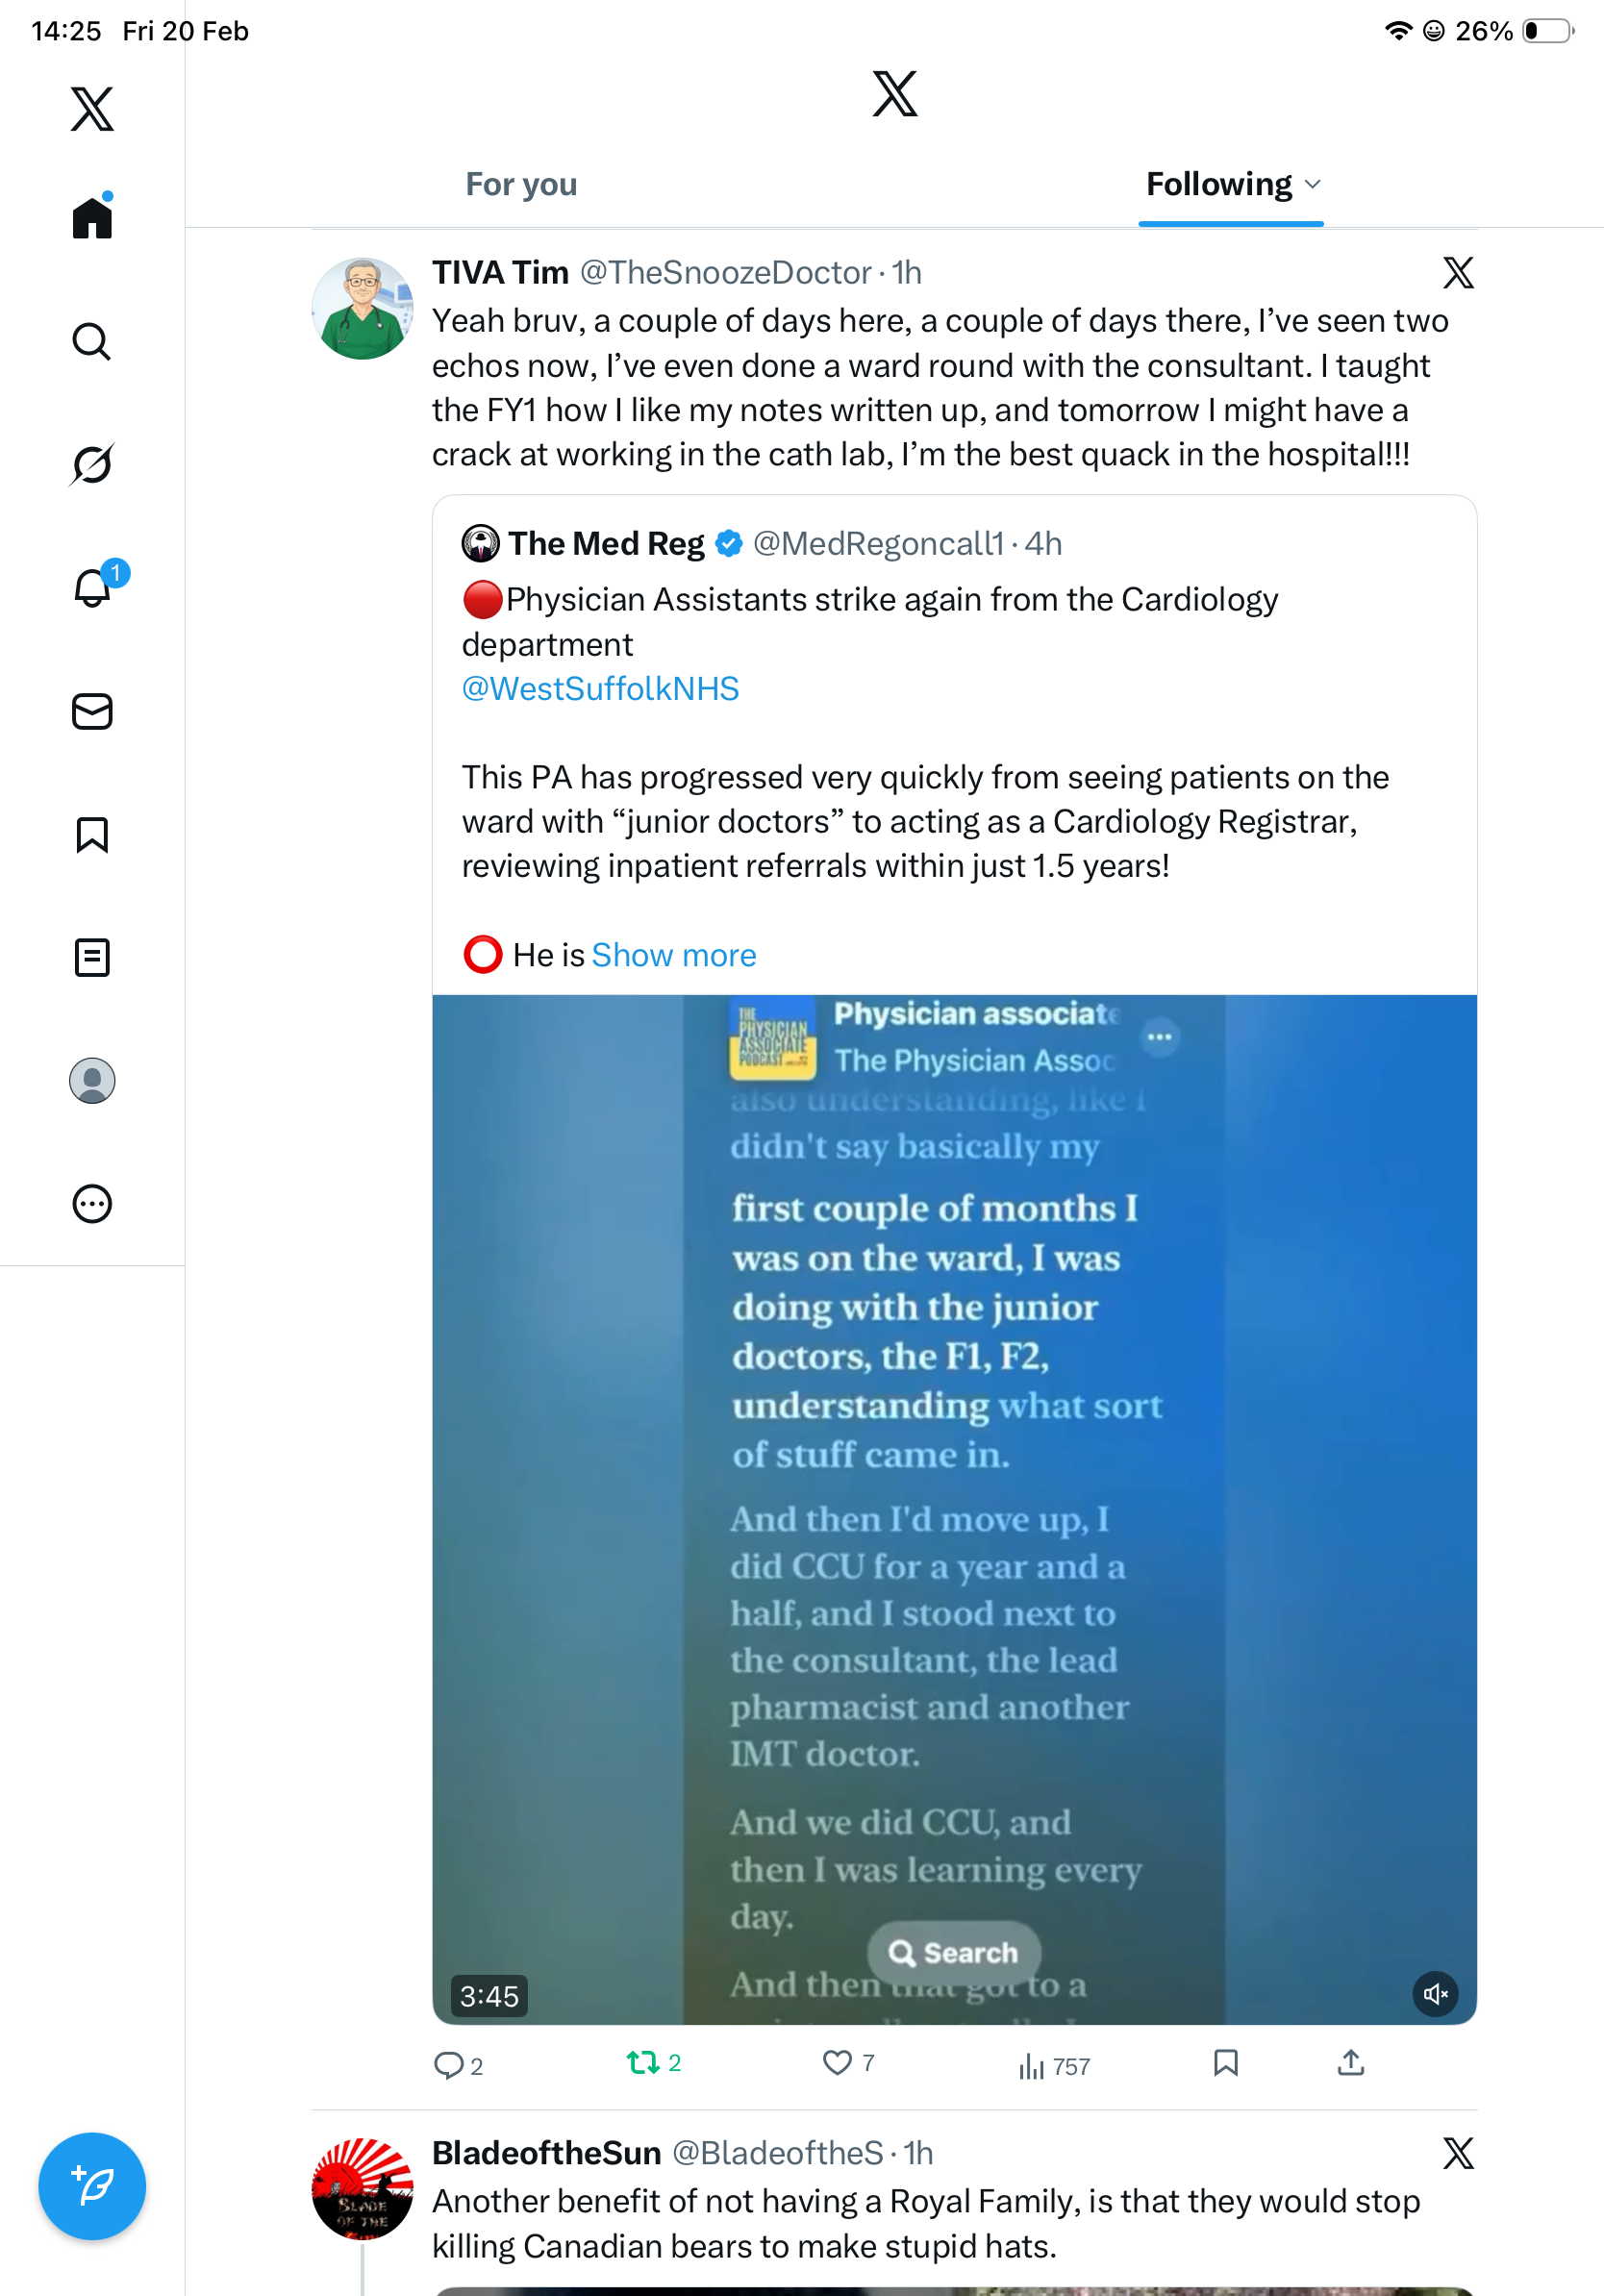Bookmark TIVA Tim's post
This screenshot has height=2296, width=1604.
point(1225,2062)
